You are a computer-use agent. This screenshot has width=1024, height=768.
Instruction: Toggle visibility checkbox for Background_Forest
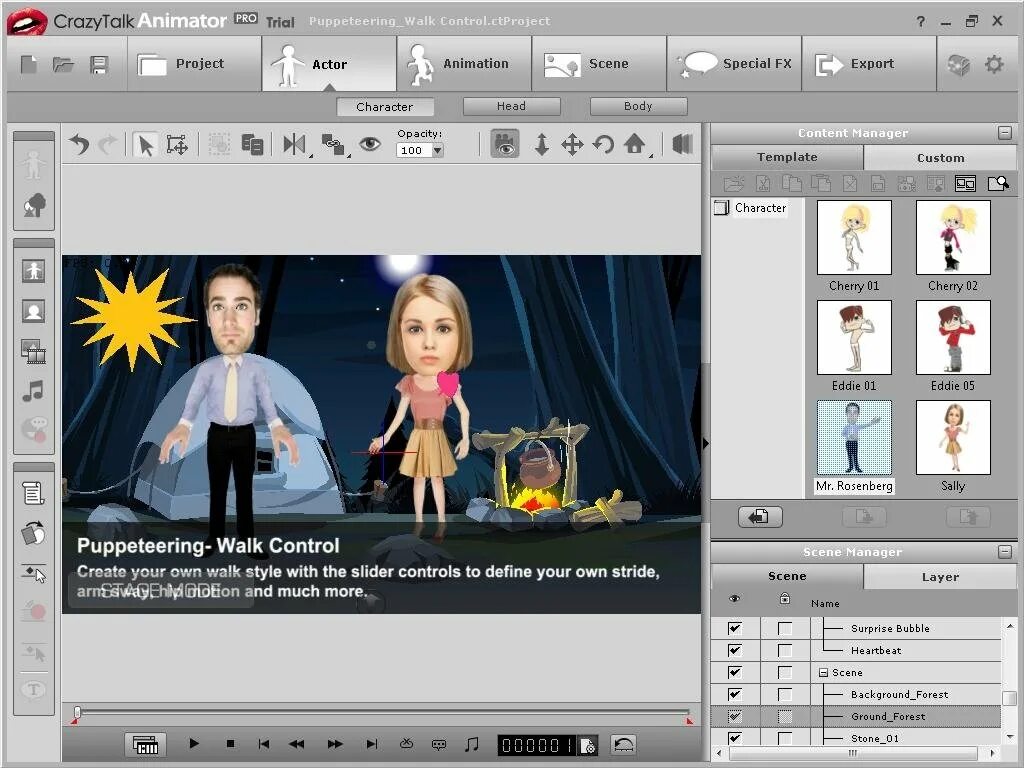pos(735,694)
